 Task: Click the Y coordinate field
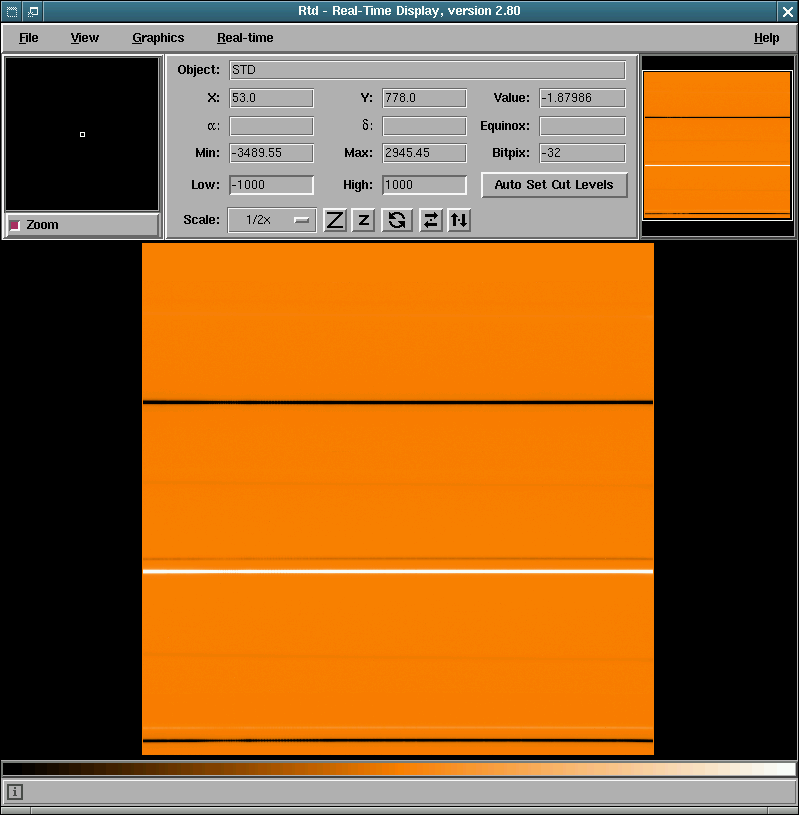click(424, 98)
